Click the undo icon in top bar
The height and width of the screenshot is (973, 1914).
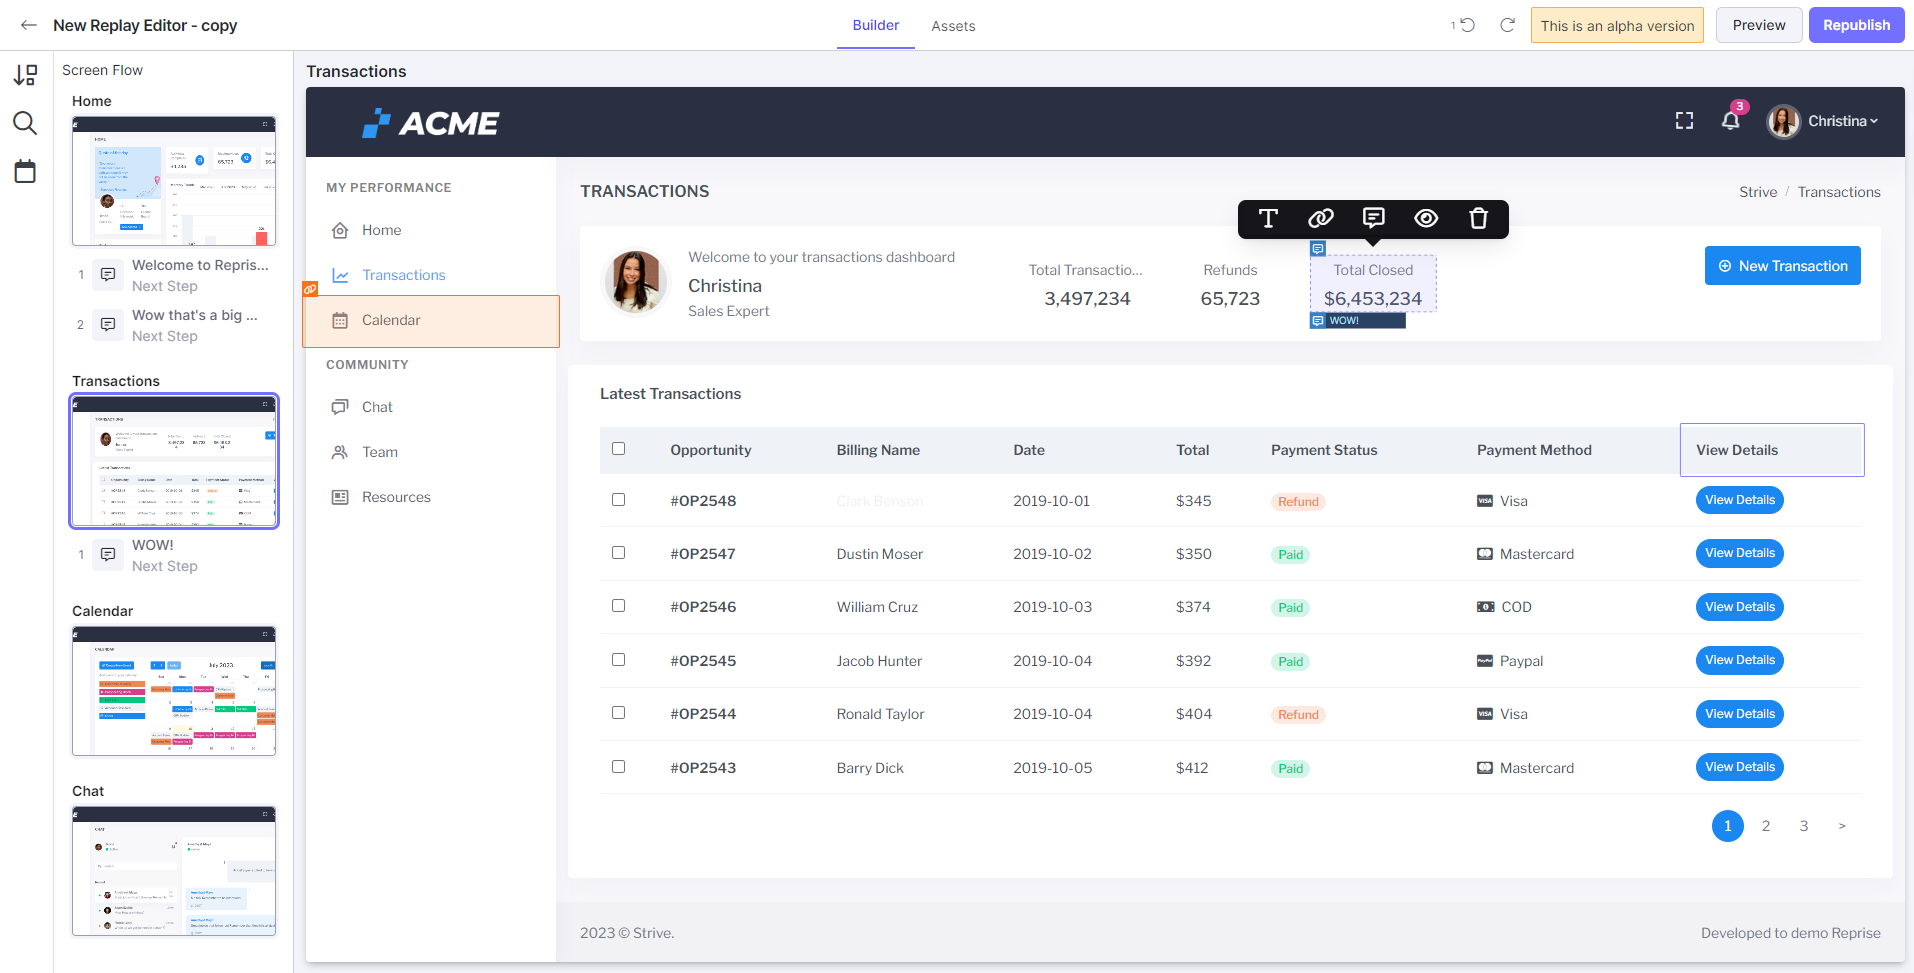(1467, 25)
